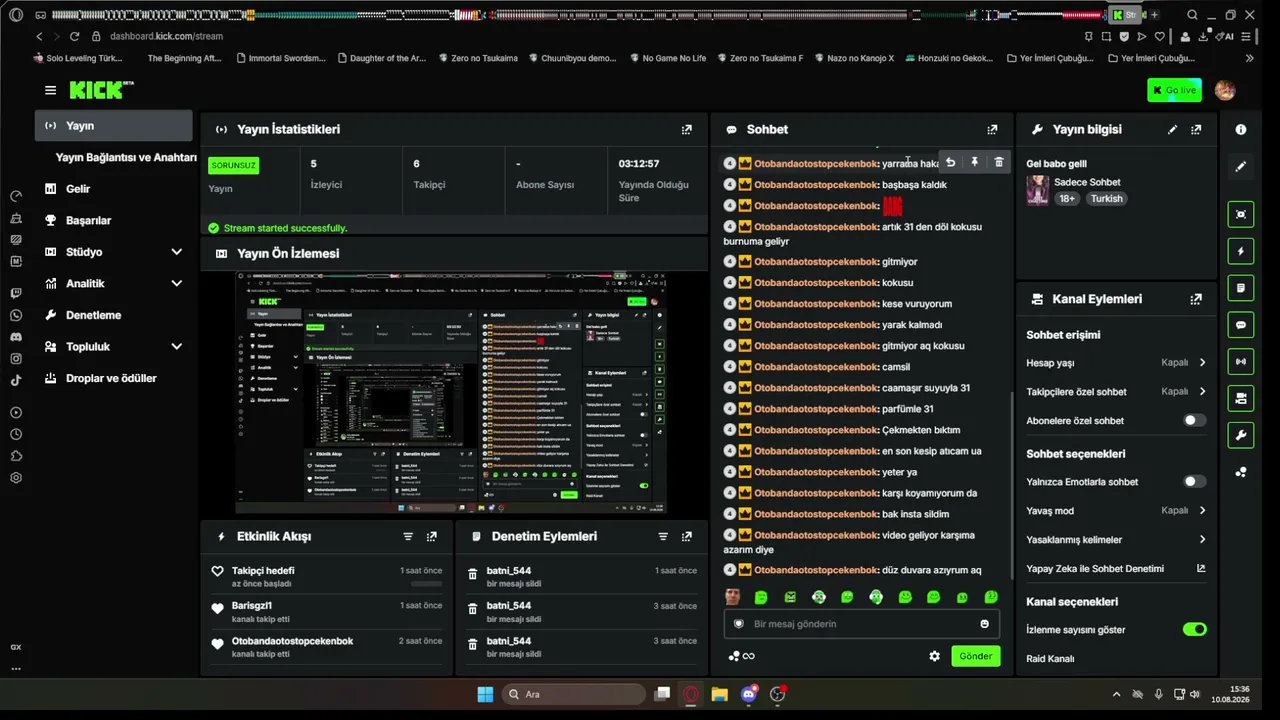Open the hamburger menu beside Kick logo

point(50,90)
